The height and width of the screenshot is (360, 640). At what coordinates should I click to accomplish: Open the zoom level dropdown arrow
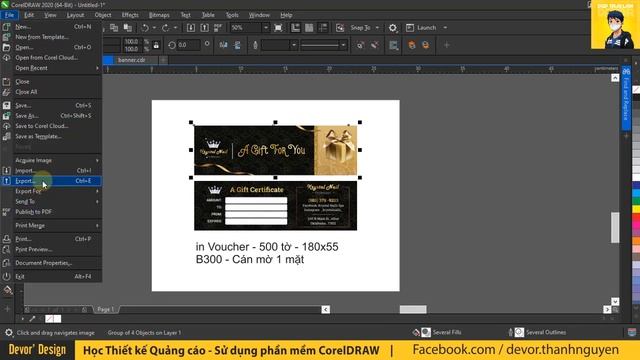point(266,28)
